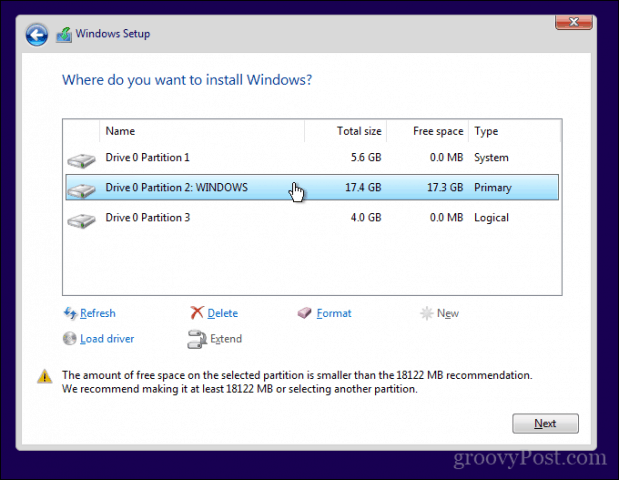Click the Extend drives icon
The image size is (619, 480).
[197, 339]
